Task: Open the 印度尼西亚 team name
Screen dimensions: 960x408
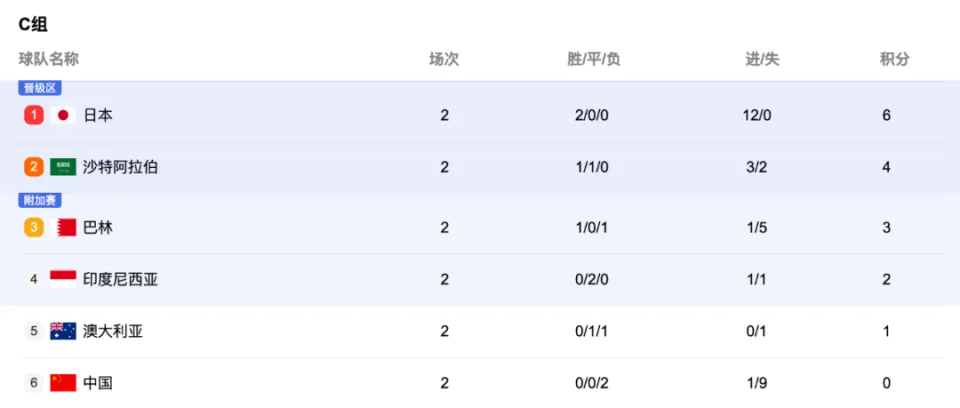Action: pos(121,279)
